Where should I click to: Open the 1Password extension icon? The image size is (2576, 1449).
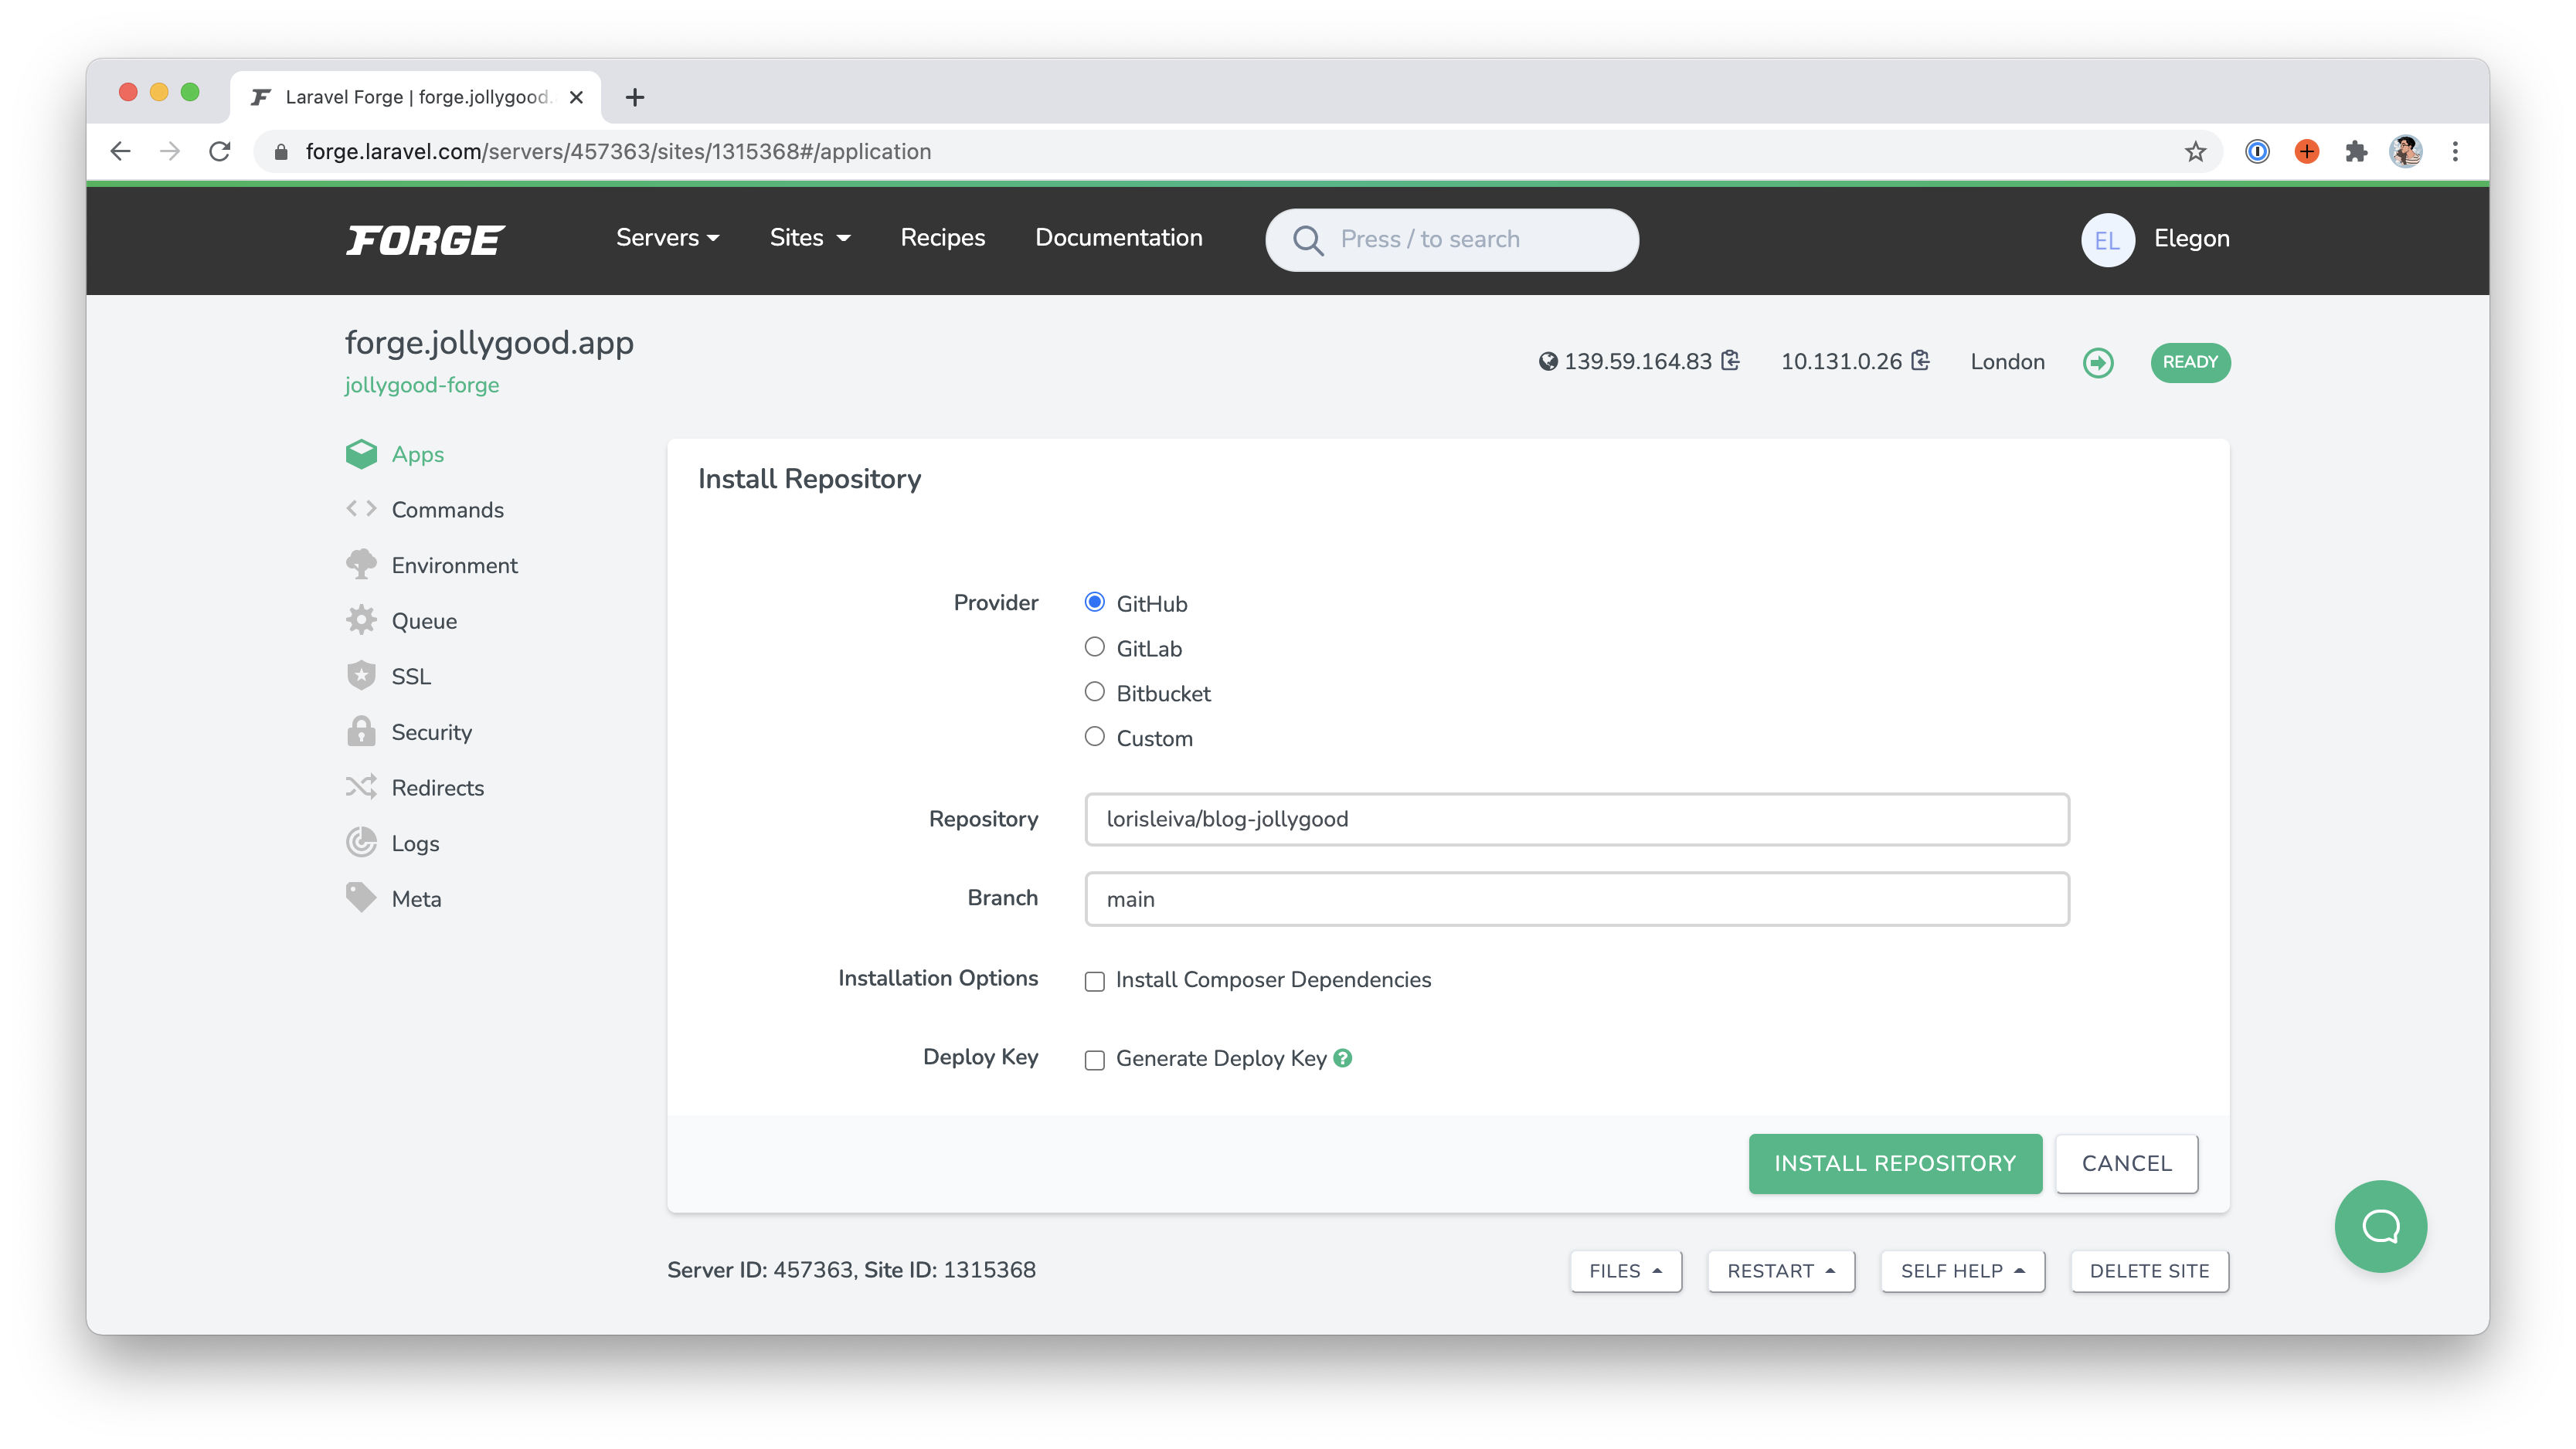[2257, 152]
